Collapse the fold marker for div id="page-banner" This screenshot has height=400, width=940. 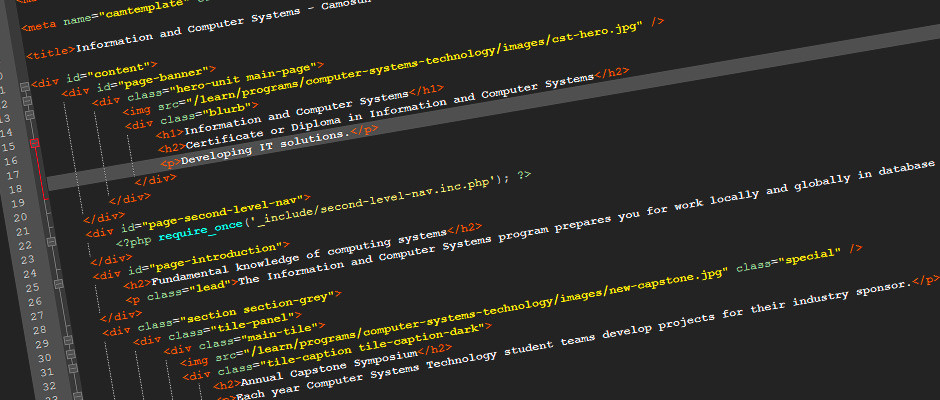pos(26,102)
